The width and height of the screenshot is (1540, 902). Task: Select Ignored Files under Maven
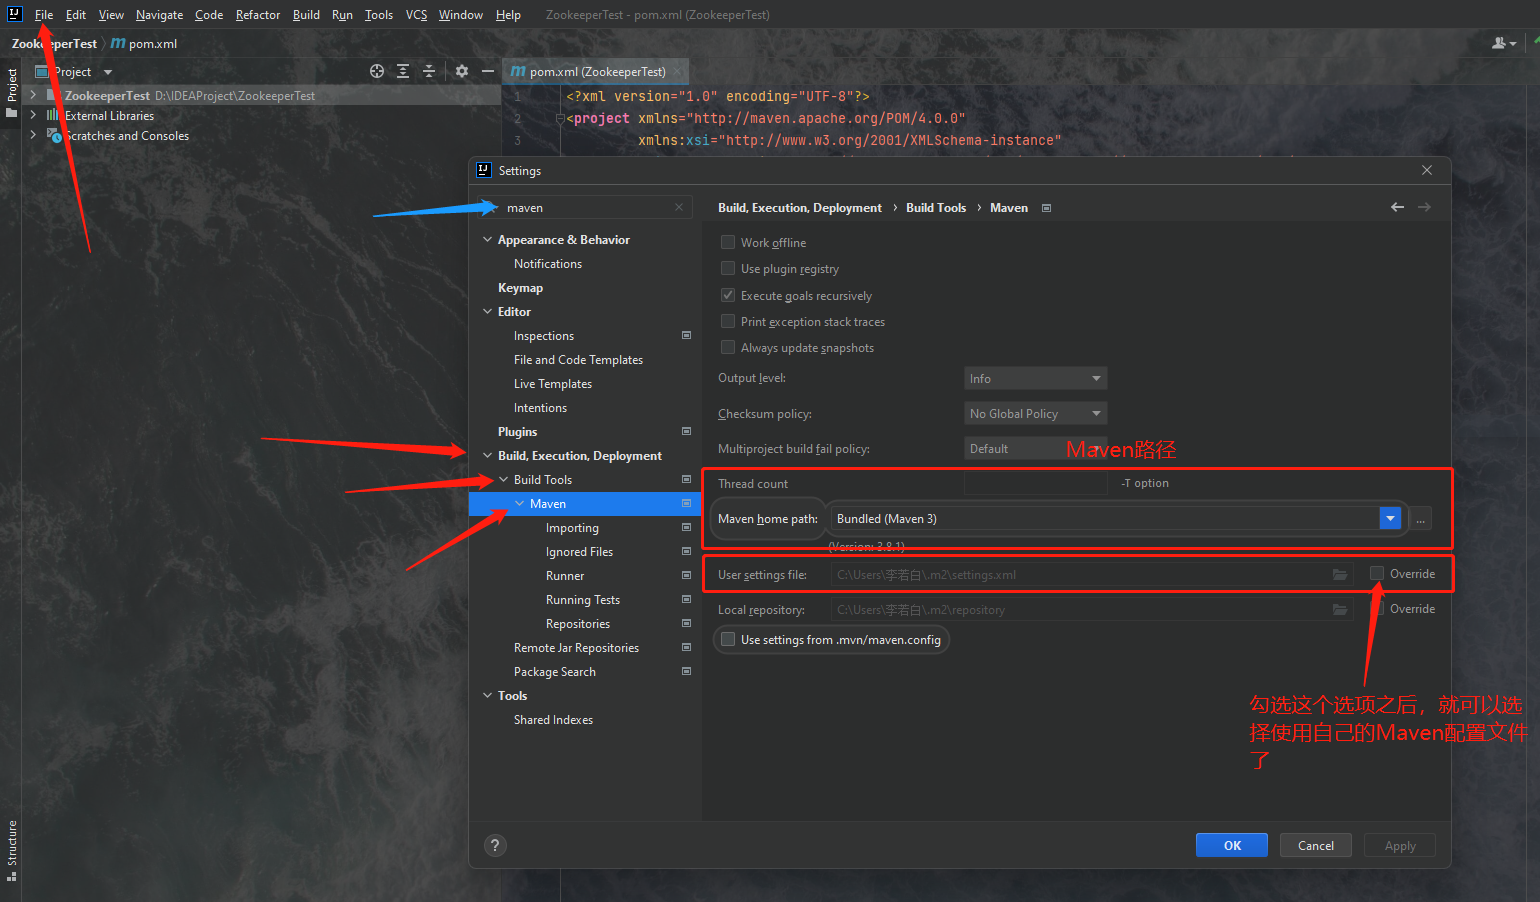[x=579, y=552]
